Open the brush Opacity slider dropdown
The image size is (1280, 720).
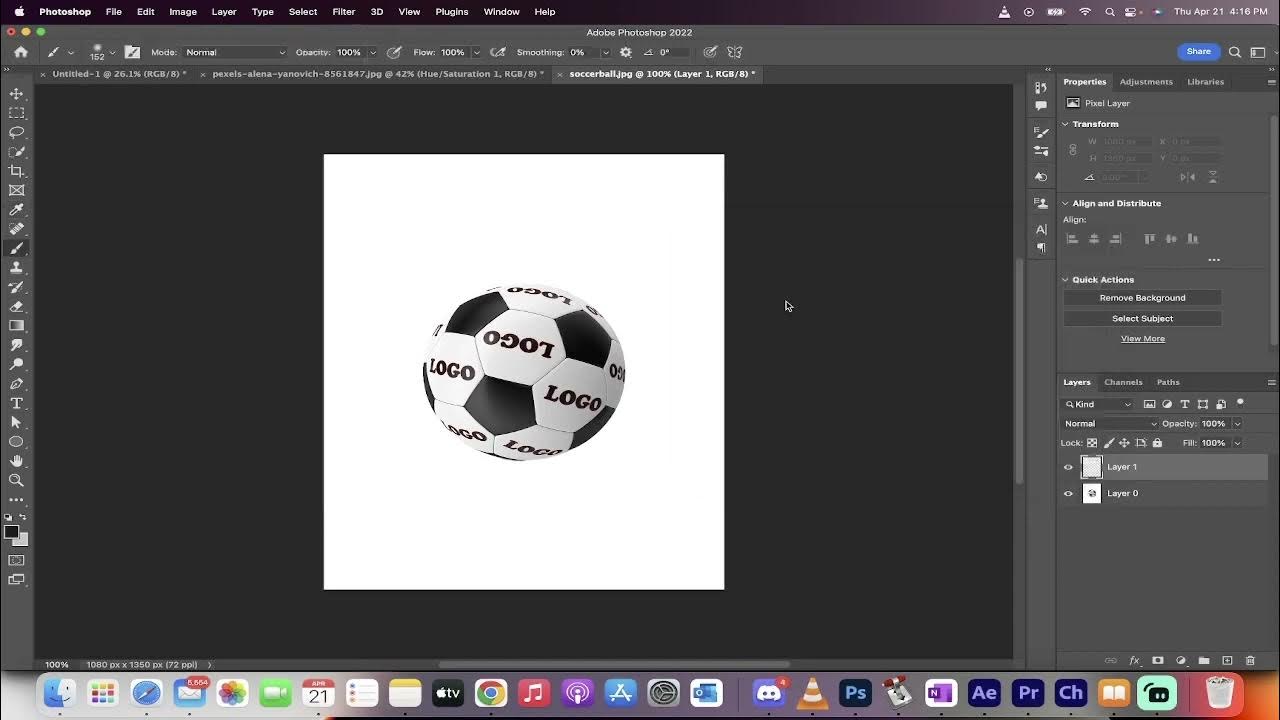(x=373, y=52)
